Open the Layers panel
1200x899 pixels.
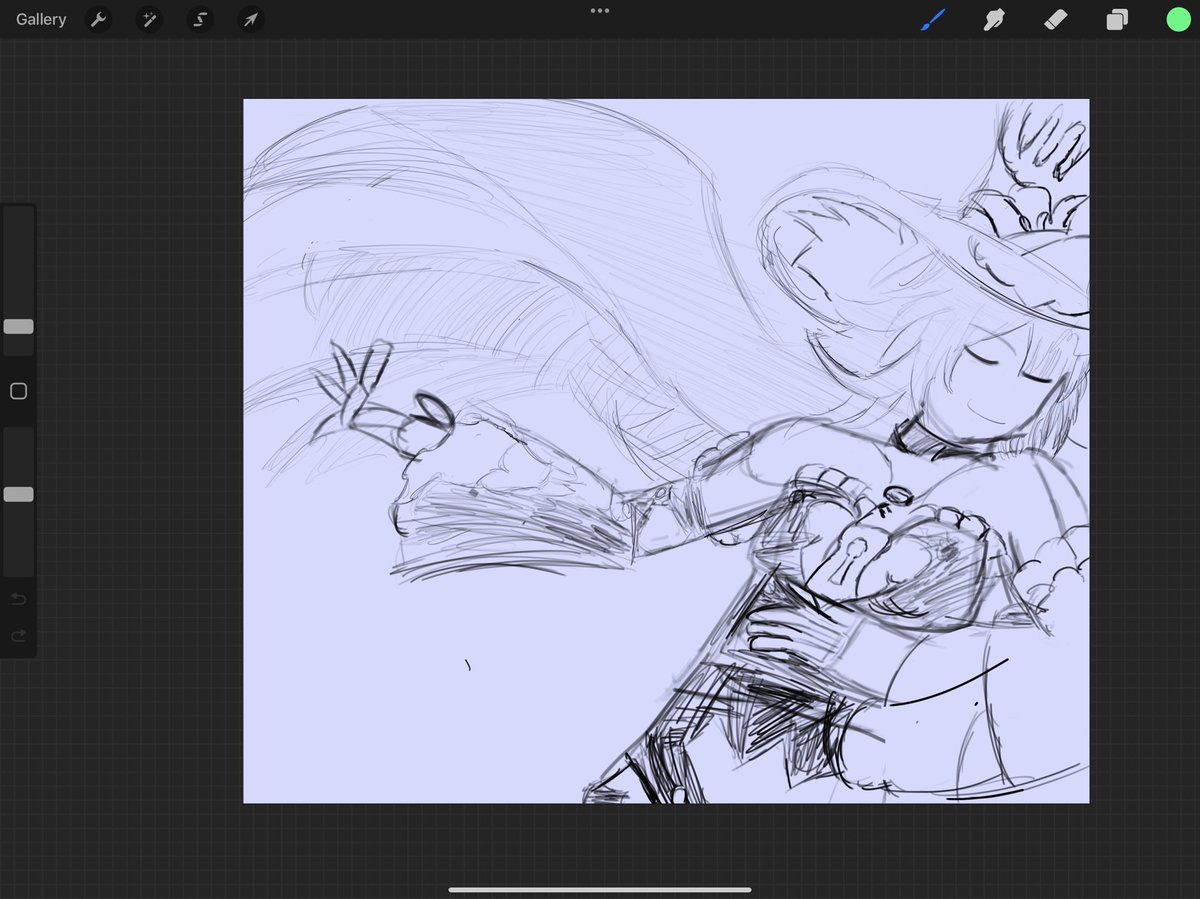pyautogui.click(x=1117, y=19)
